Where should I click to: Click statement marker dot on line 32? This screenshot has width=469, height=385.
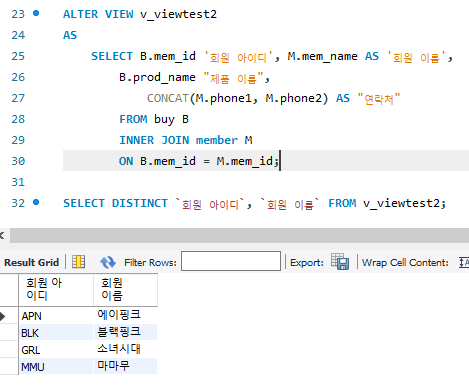[x=36, y=202]
